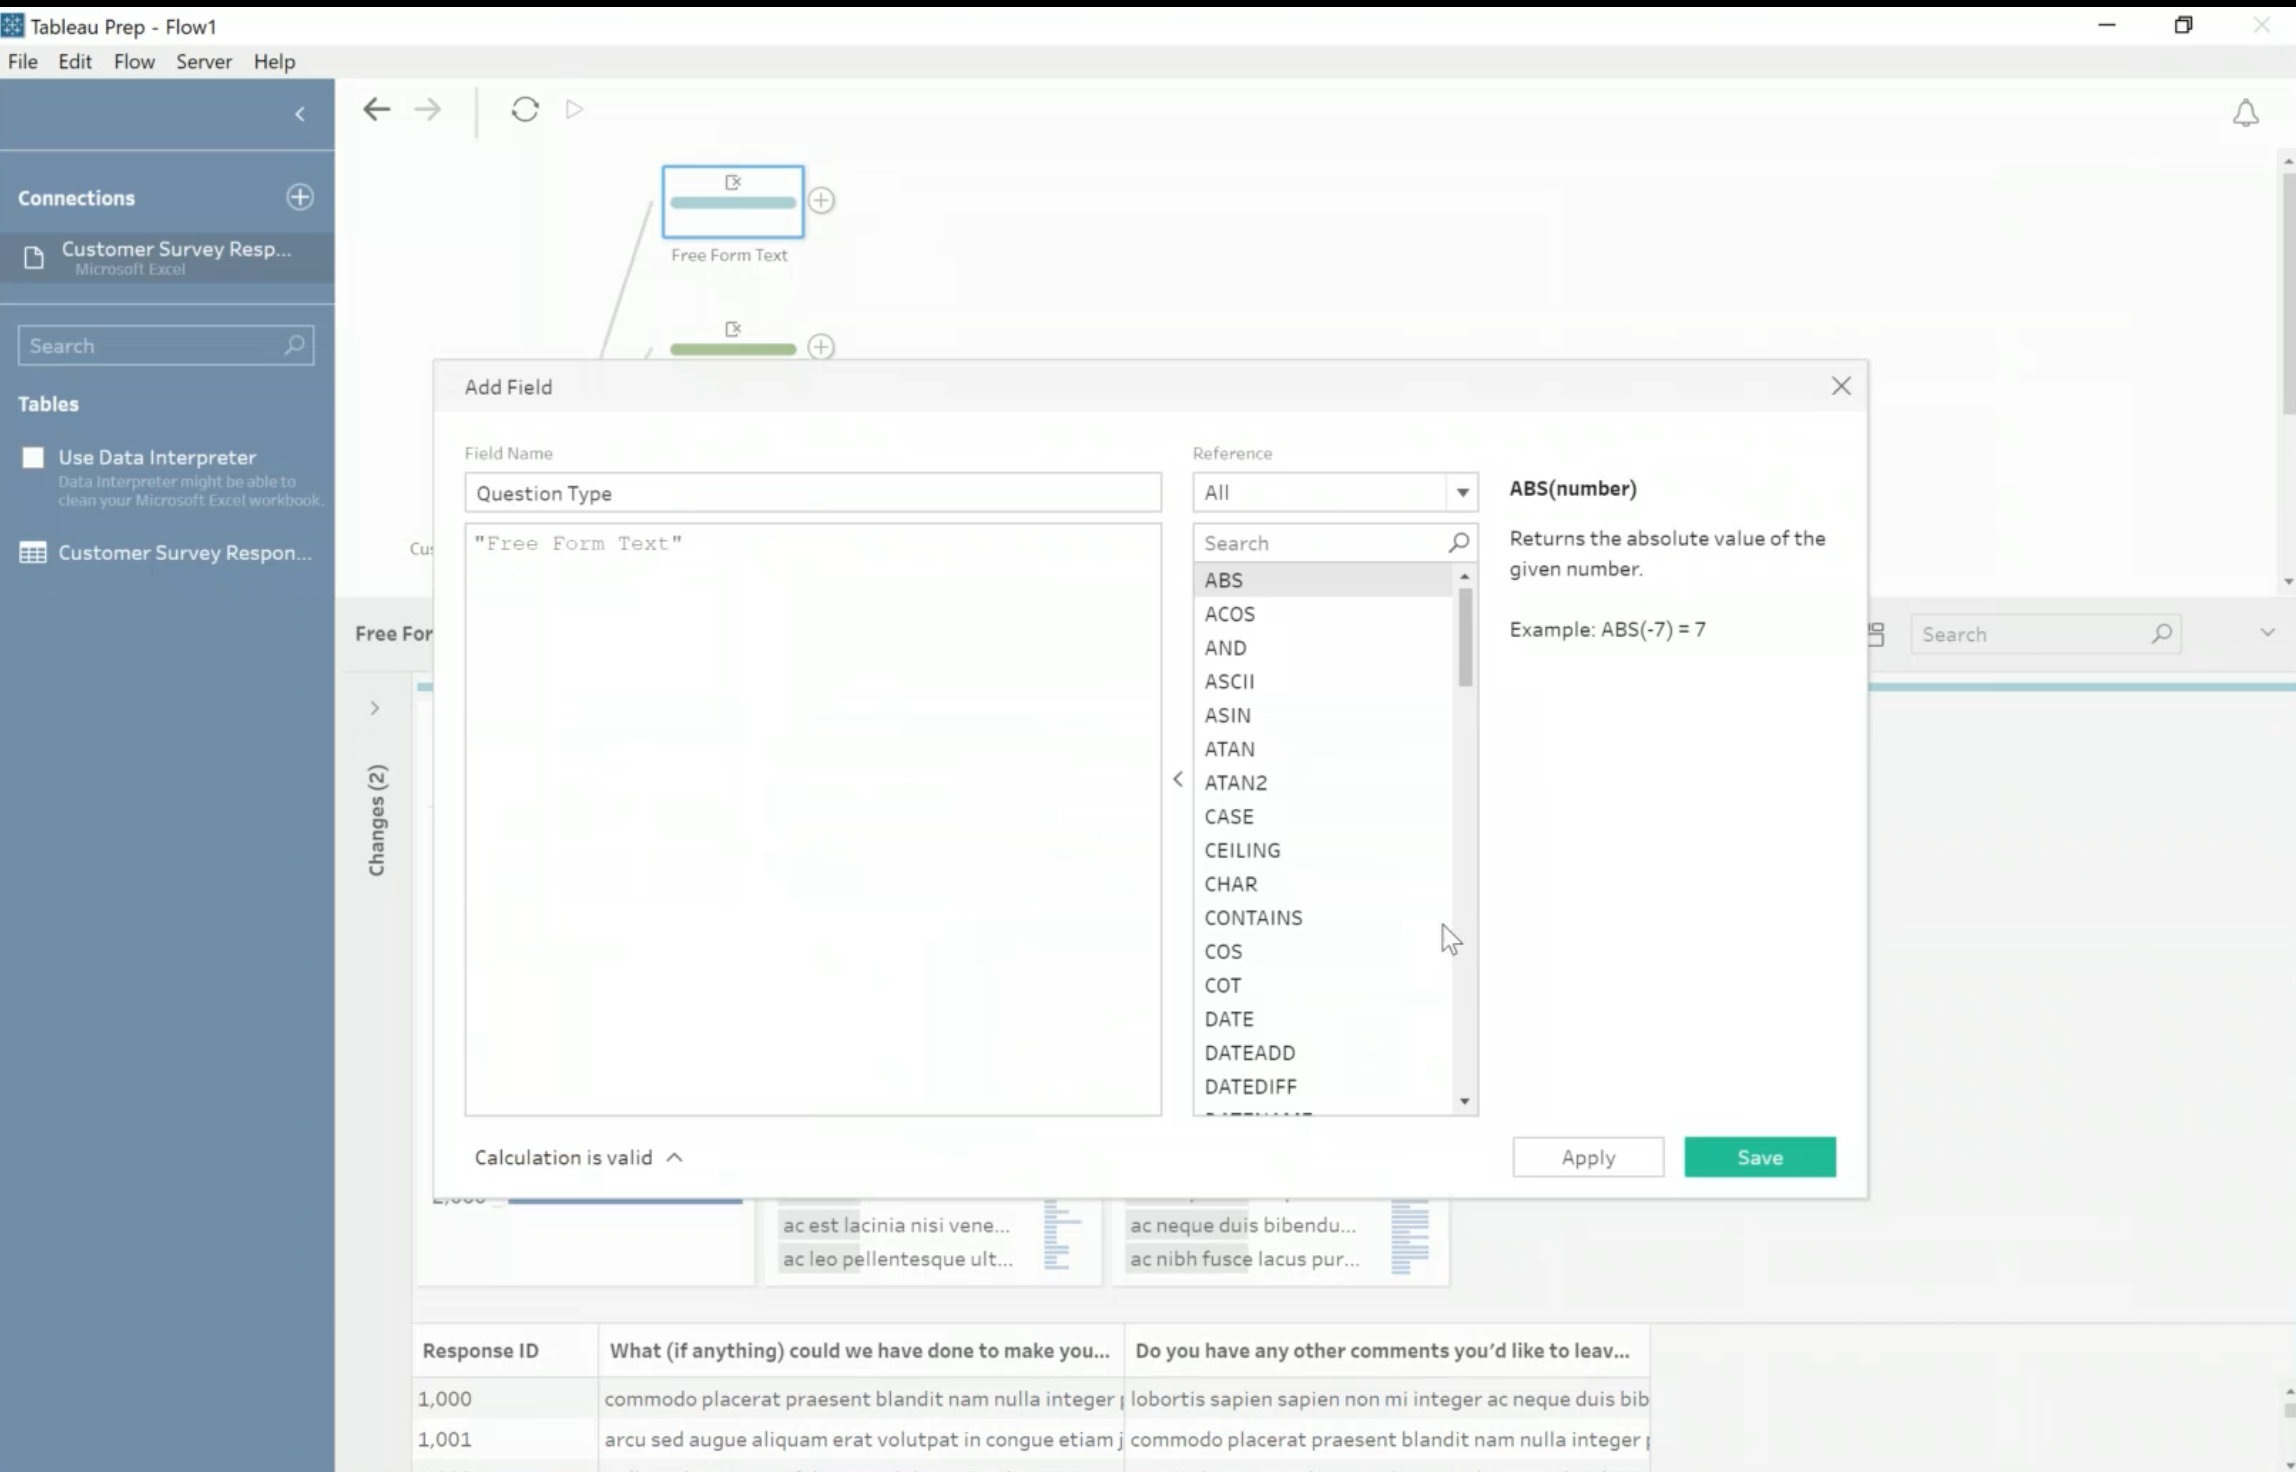The width and height of the screenshot is (2296, 1472).
Task: Select the ABS function in the list
Action: (x=1322, y=580)
